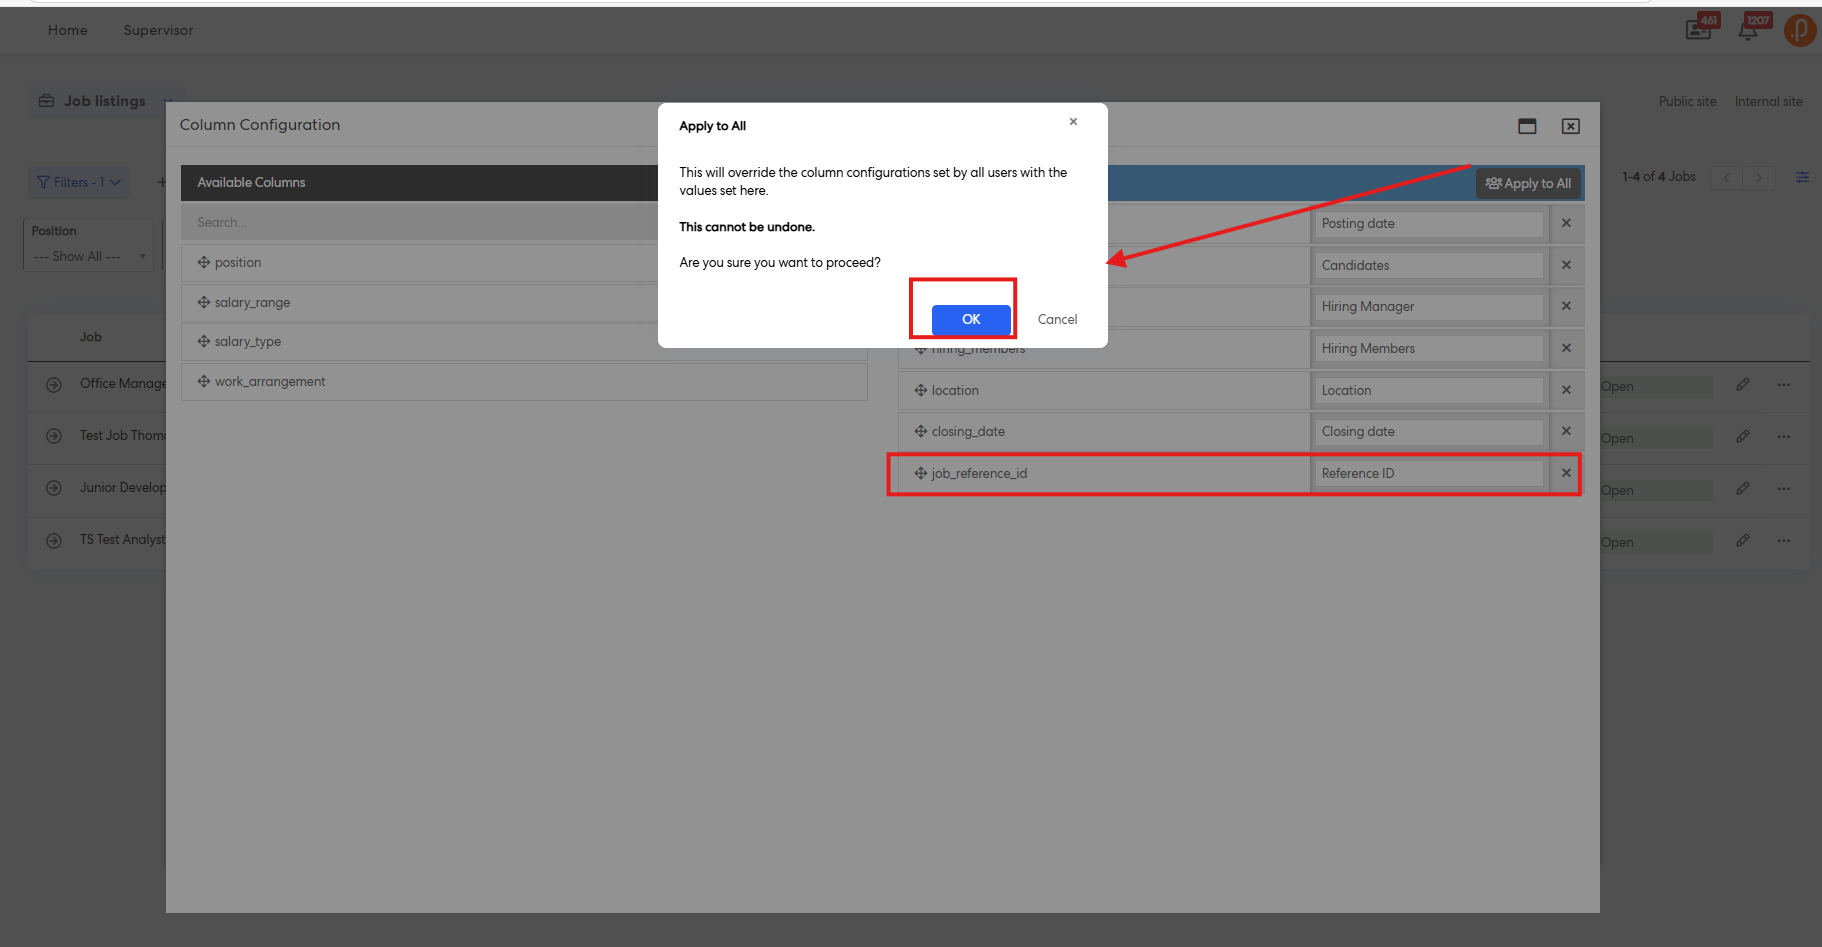
Task: Remove the Posting date column
Action: (1566, 224)
